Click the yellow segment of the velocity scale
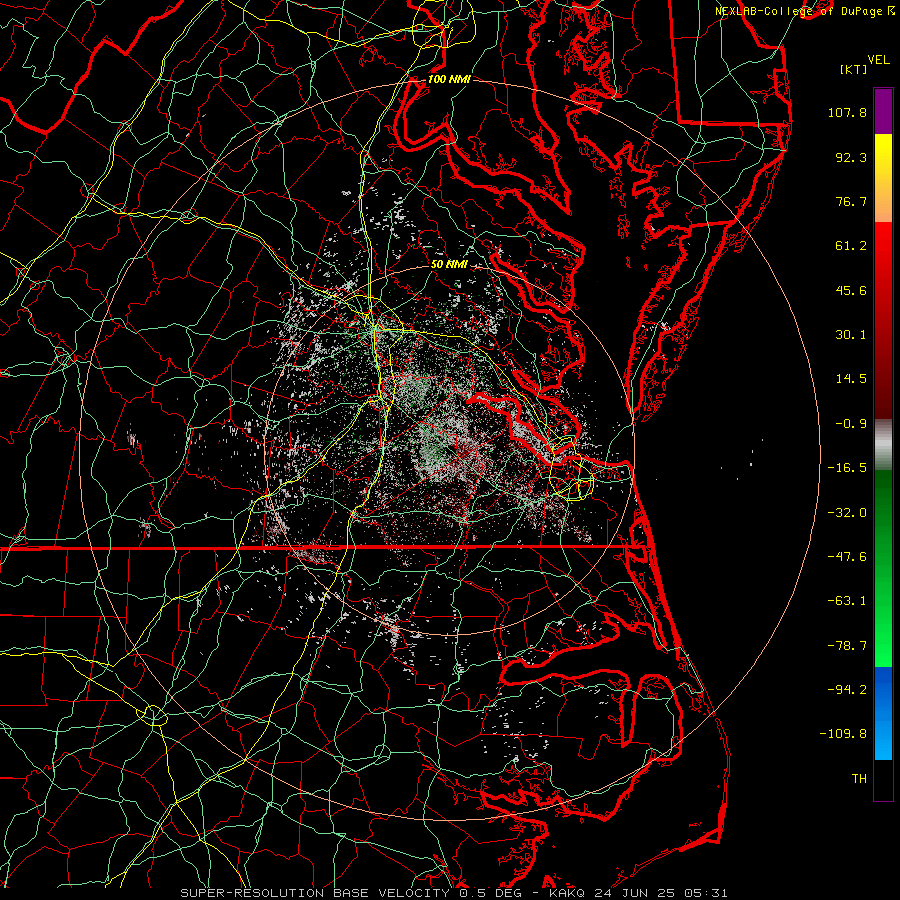This screenshot has width=900, height=900. (x=883, y=156)
